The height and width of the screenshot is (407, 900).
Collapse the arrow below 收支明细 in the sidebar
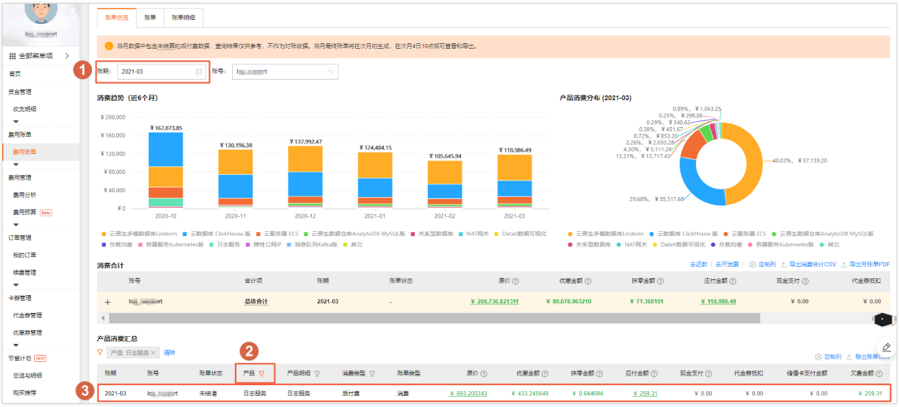(16, 121)
